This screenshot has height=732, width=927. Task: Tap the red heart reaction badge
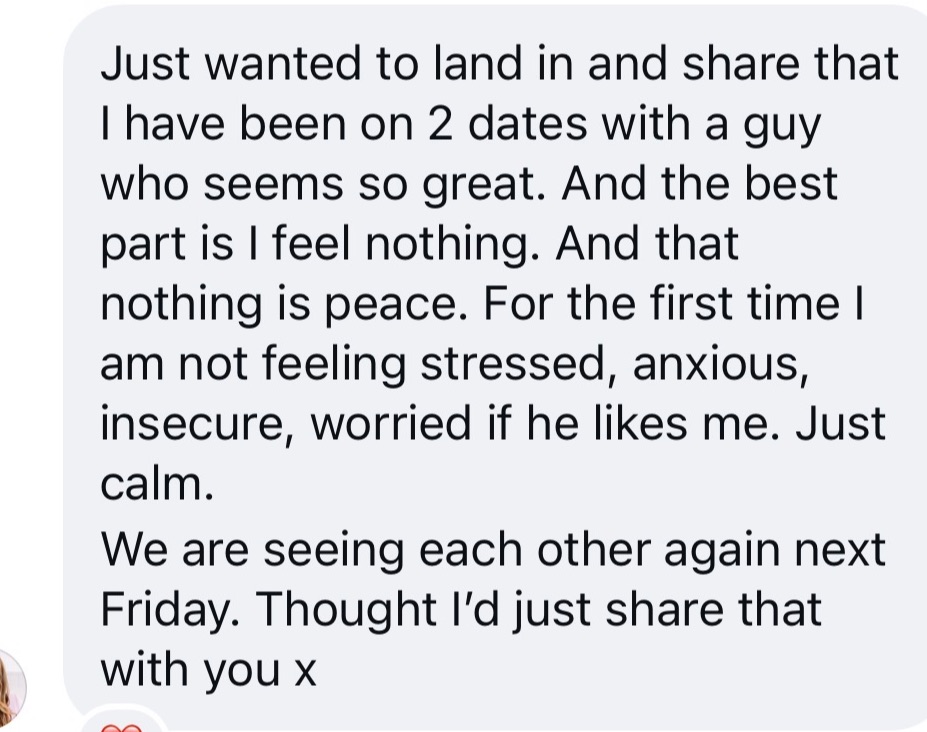[121, 725]
